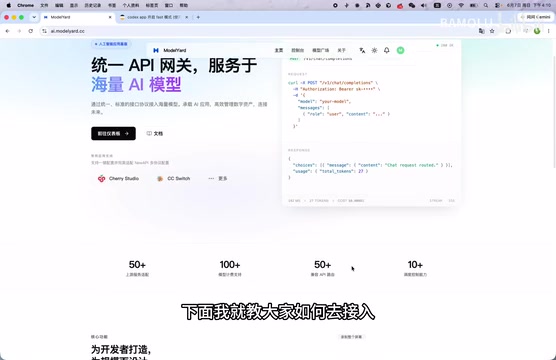Expand the 更多 integrations option

218,178
